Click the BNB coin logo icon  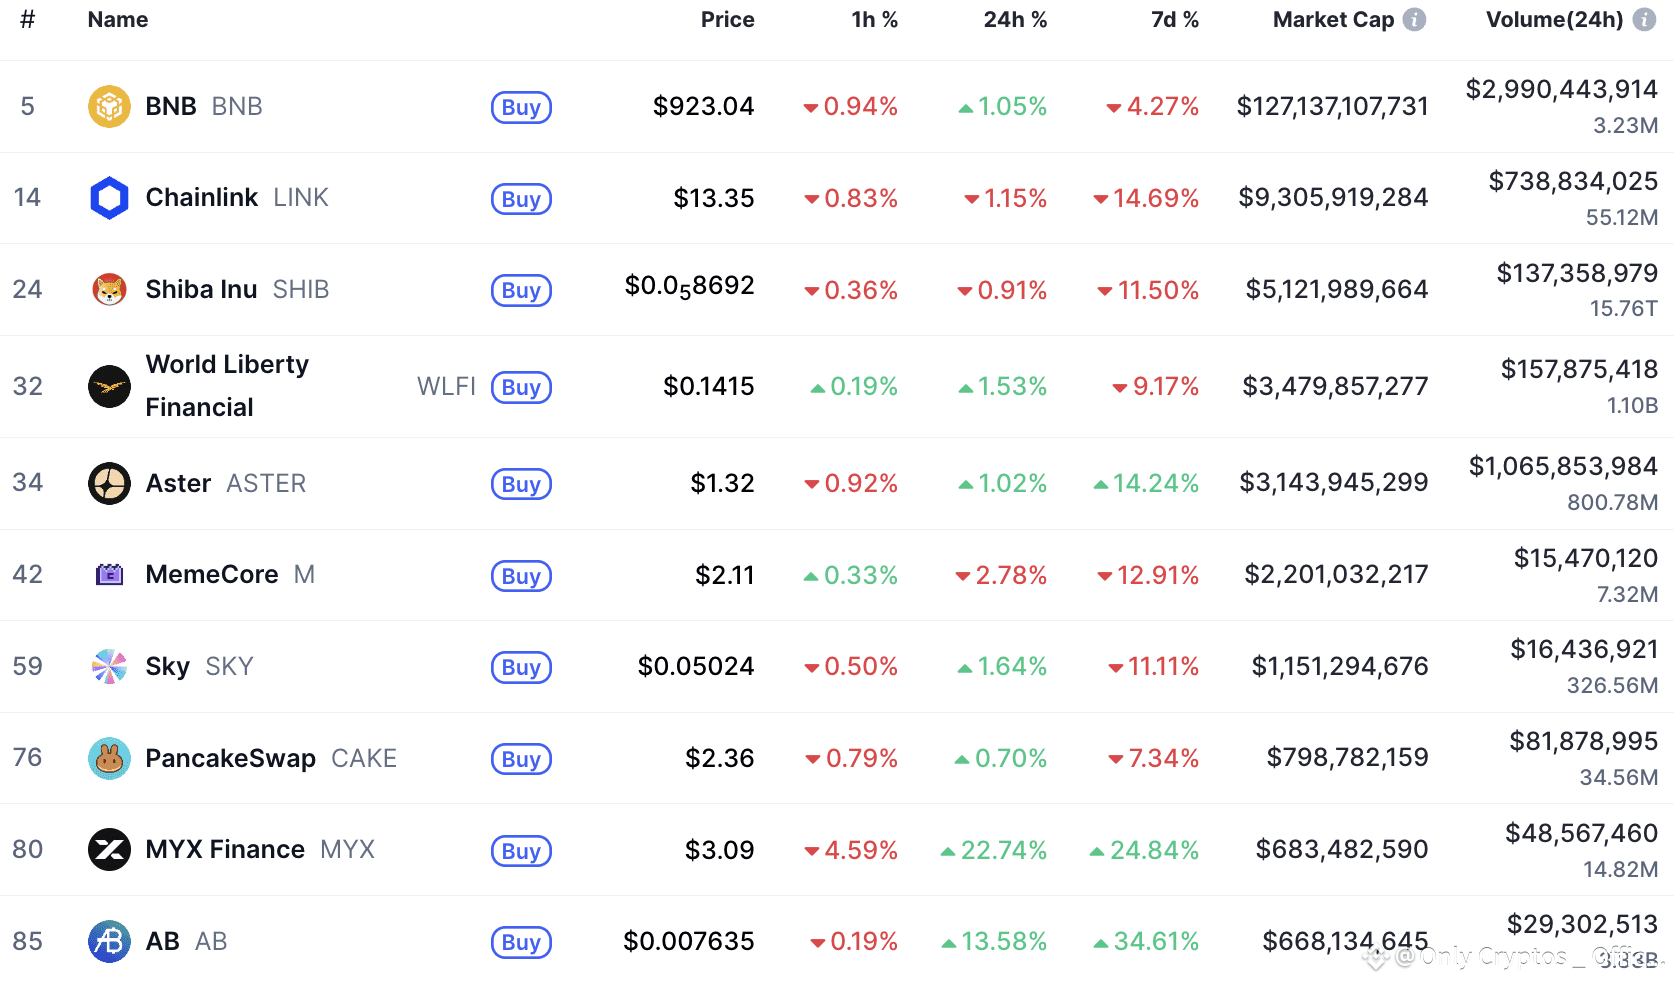109,106
